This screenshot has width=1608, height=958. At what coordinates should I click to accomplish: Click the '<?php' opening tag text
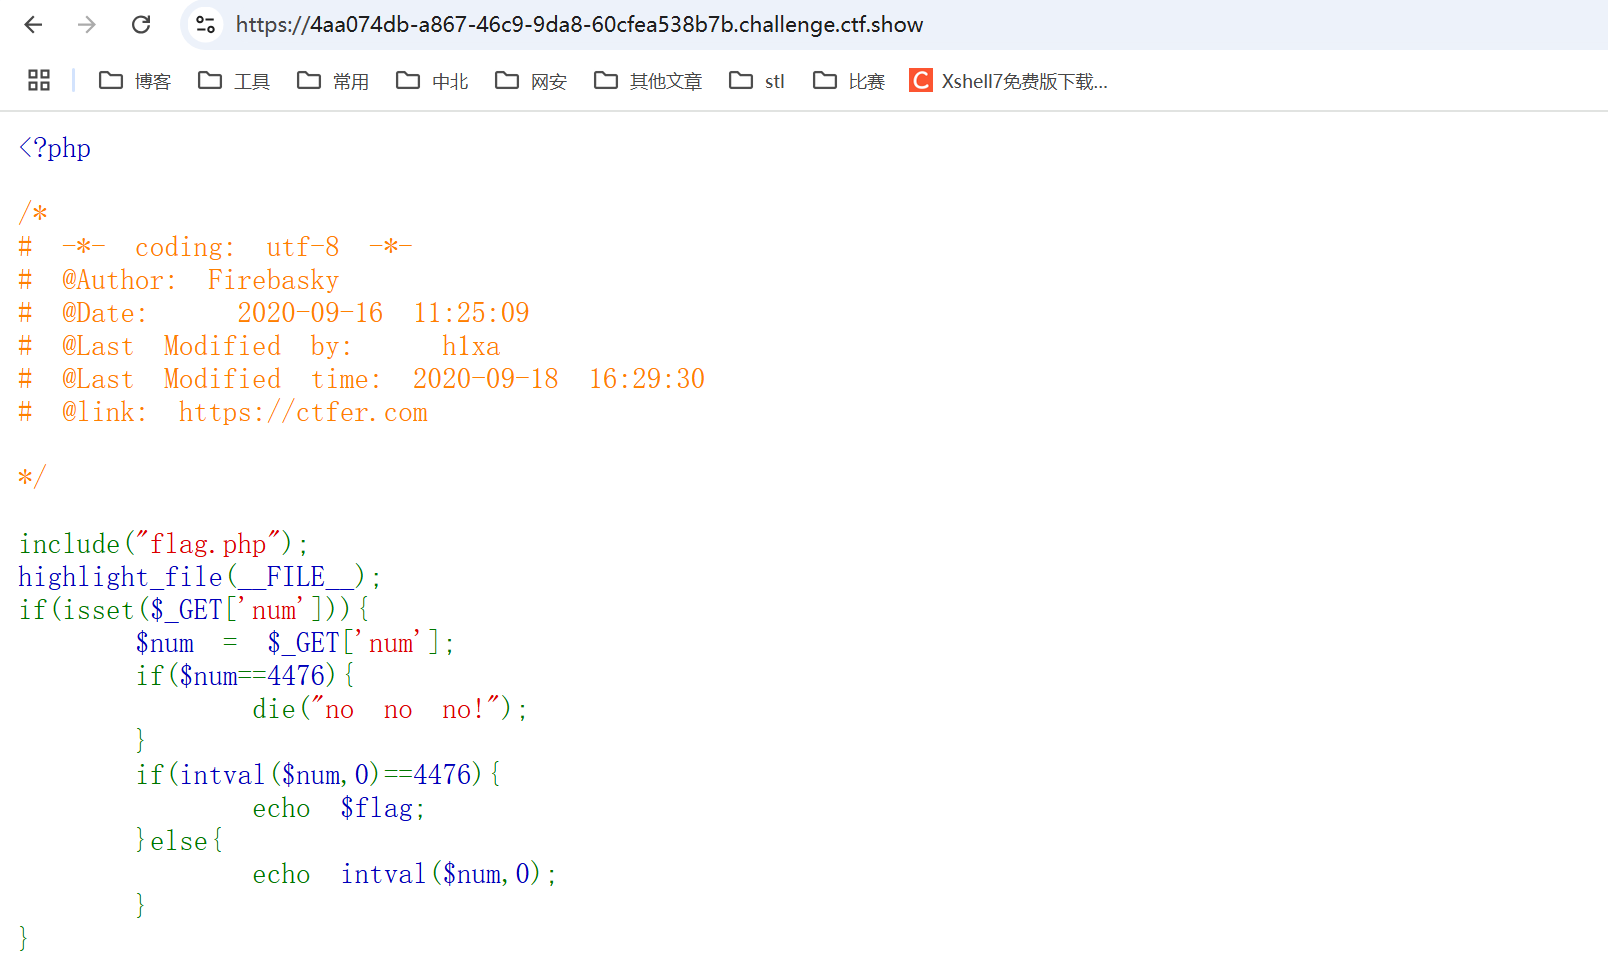tap(55, 148)
